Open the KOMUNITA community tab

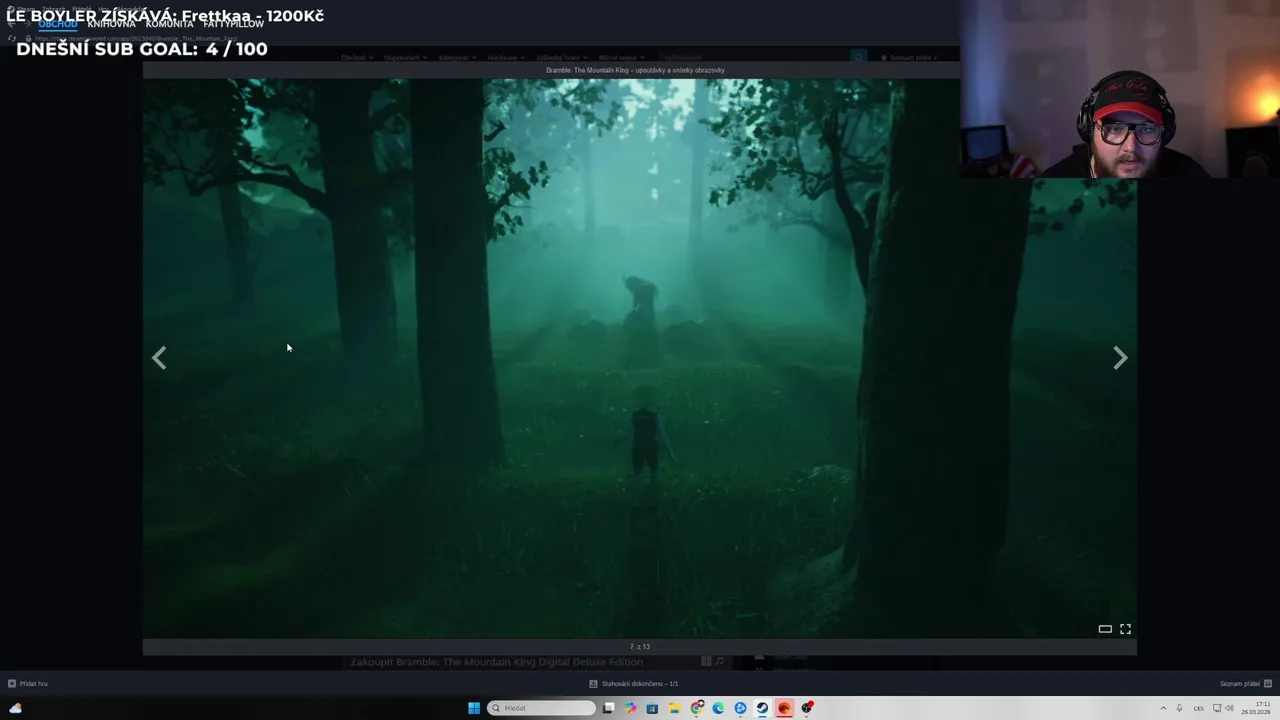click(169, 24)
